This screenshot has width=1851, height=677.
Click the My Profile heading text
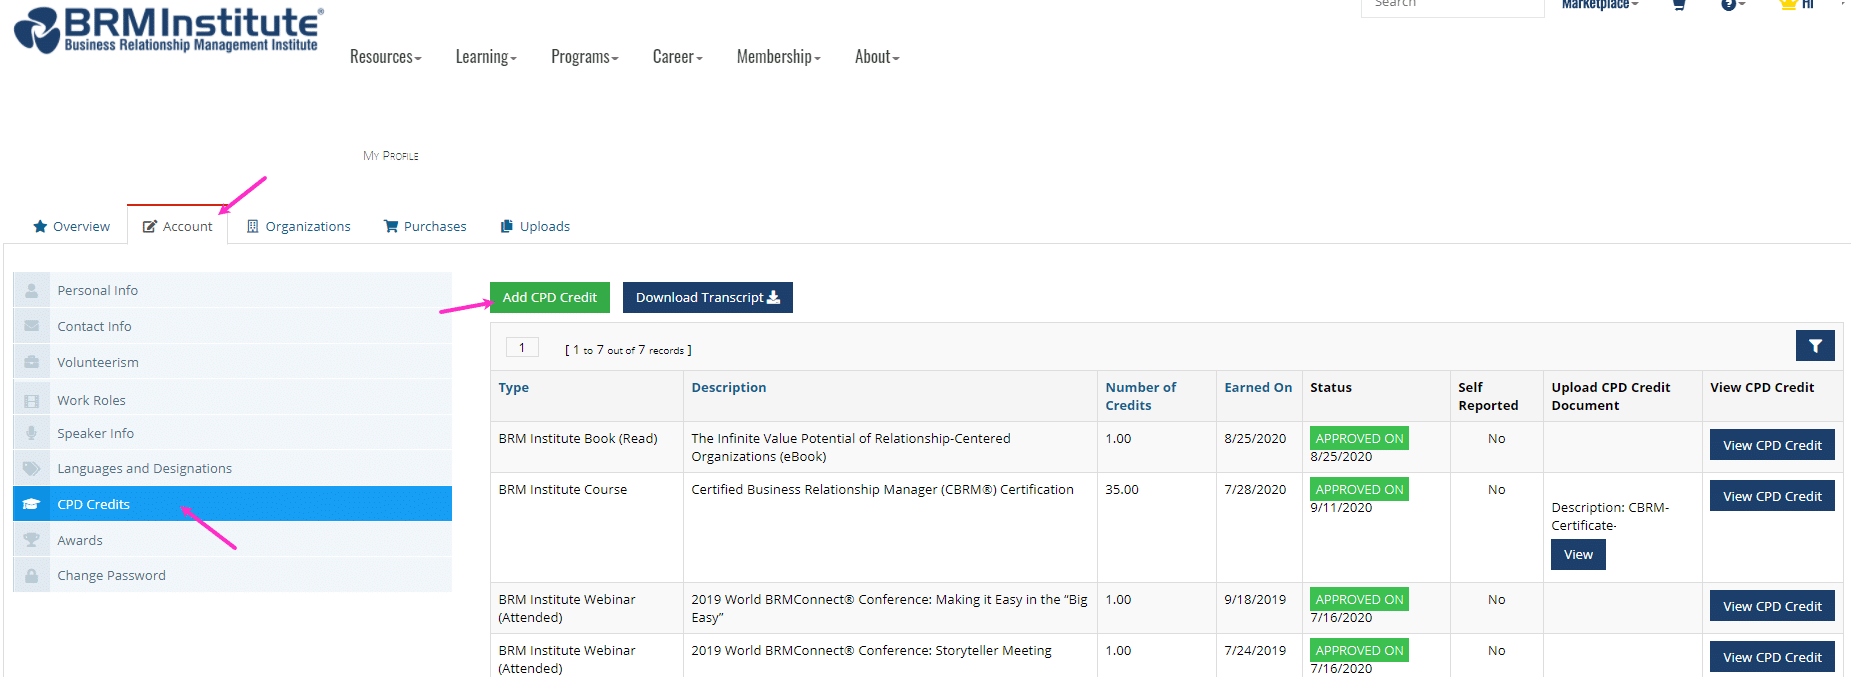[391, 156]
